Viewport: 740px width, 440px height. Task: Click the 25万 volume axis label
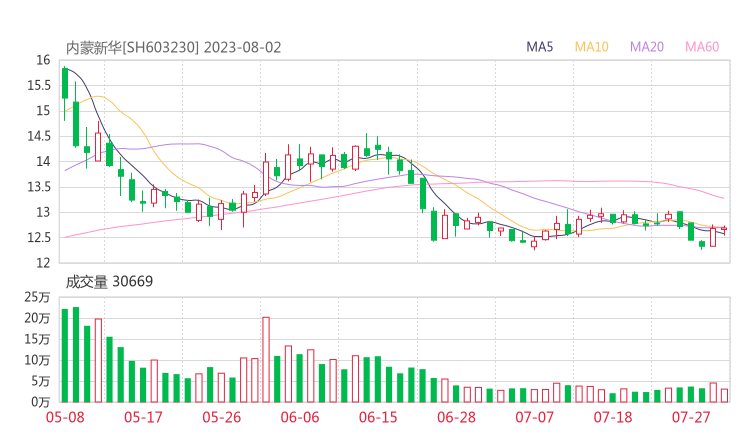click(37, 297)
